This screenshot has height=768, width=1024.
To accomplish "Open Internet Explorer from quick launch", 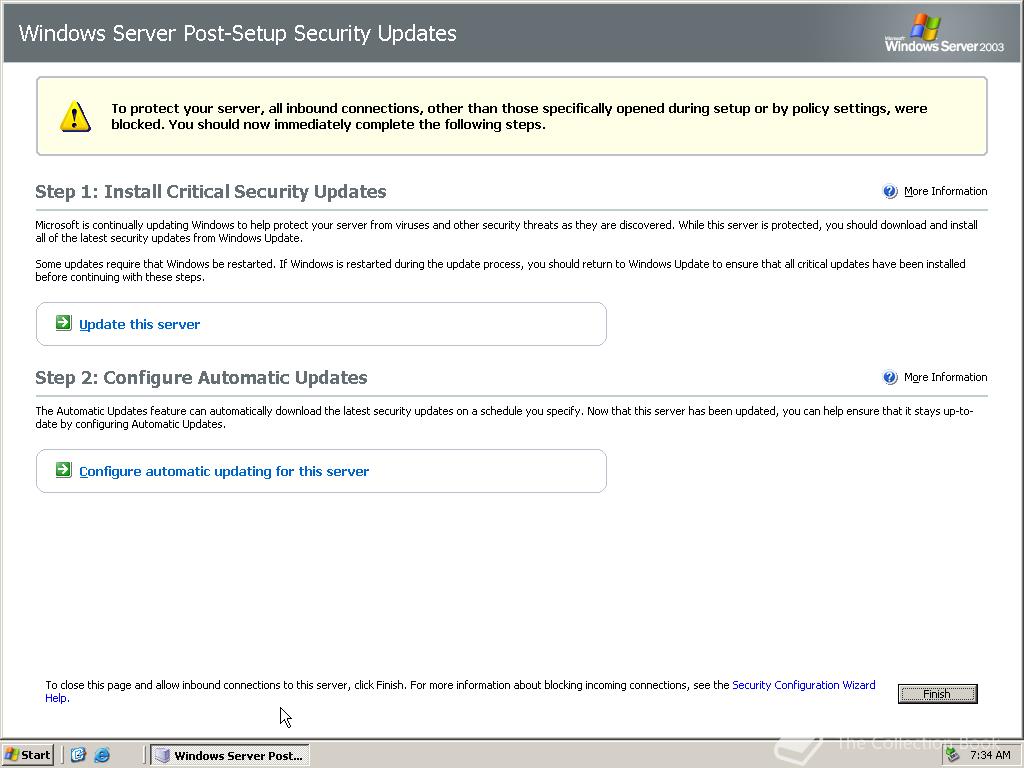I will (x=103, y=755).
